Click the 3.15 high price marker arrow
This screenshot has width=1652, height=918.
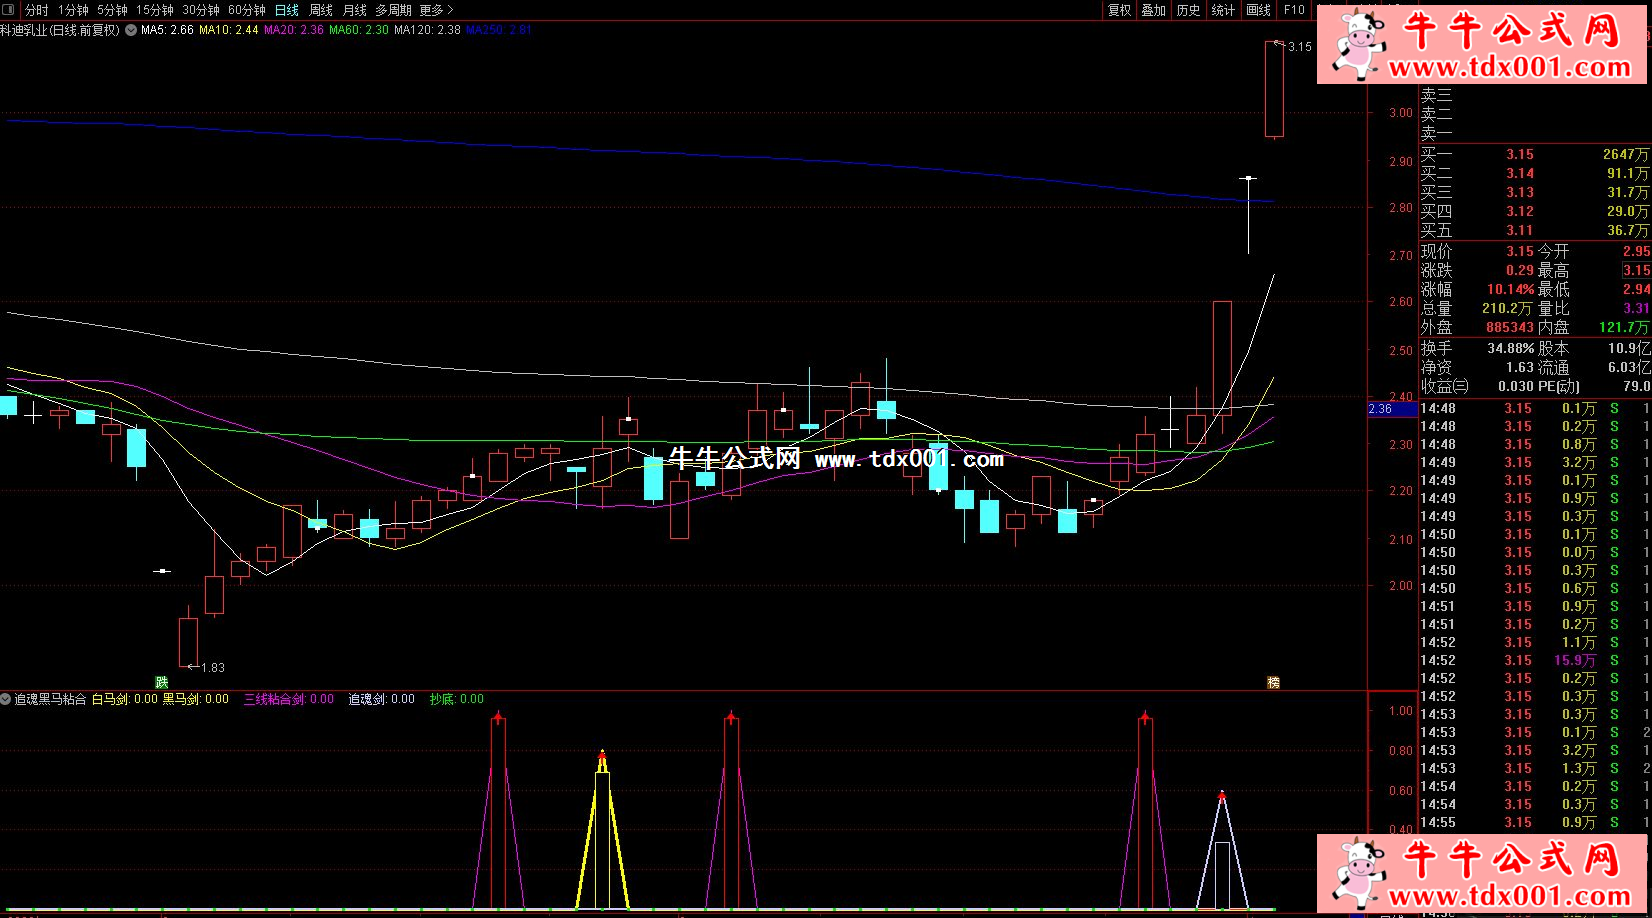tap(1277, 44)
